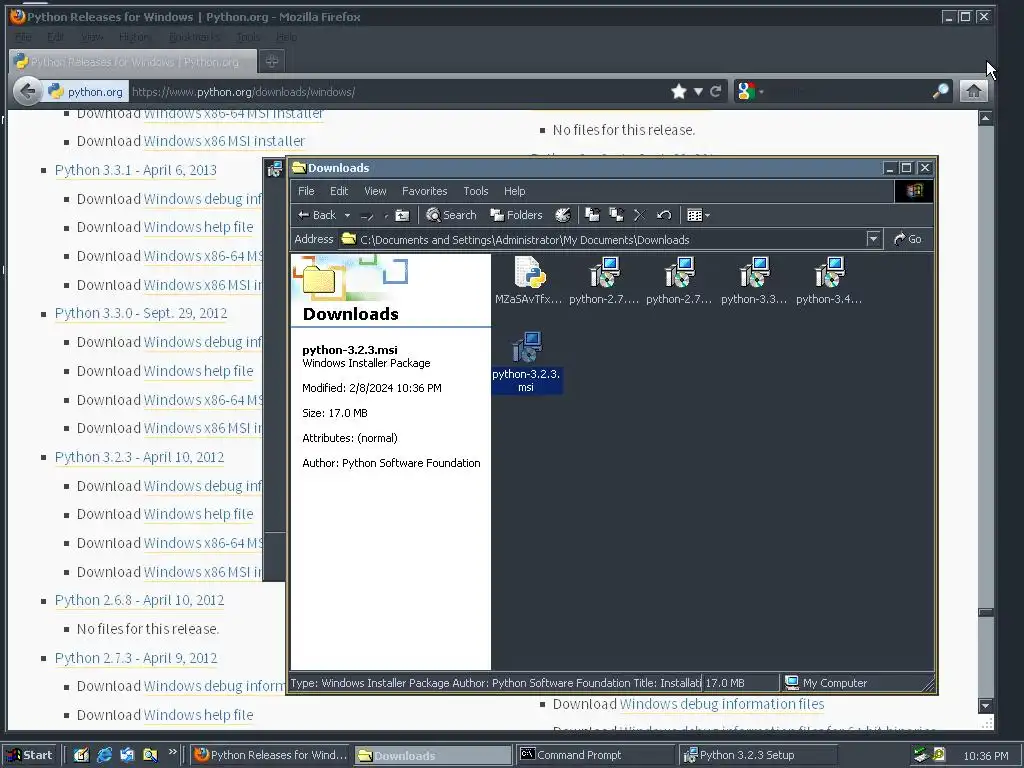This screenshot has height=768, width=1024.
Task: Click the taskbar clock showing 10:36 PM
Action: coord(985,756)
